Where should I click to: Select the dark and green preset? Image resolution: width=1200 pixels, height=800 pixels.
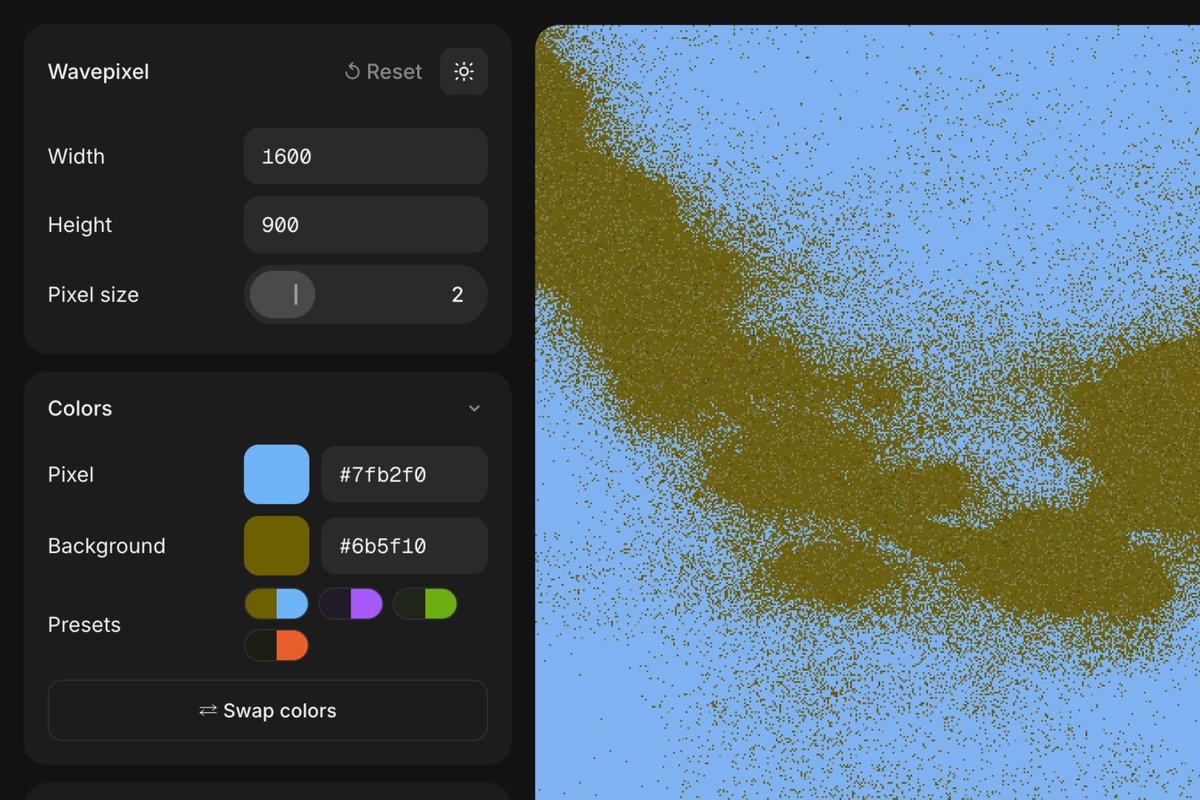[425, 604]
